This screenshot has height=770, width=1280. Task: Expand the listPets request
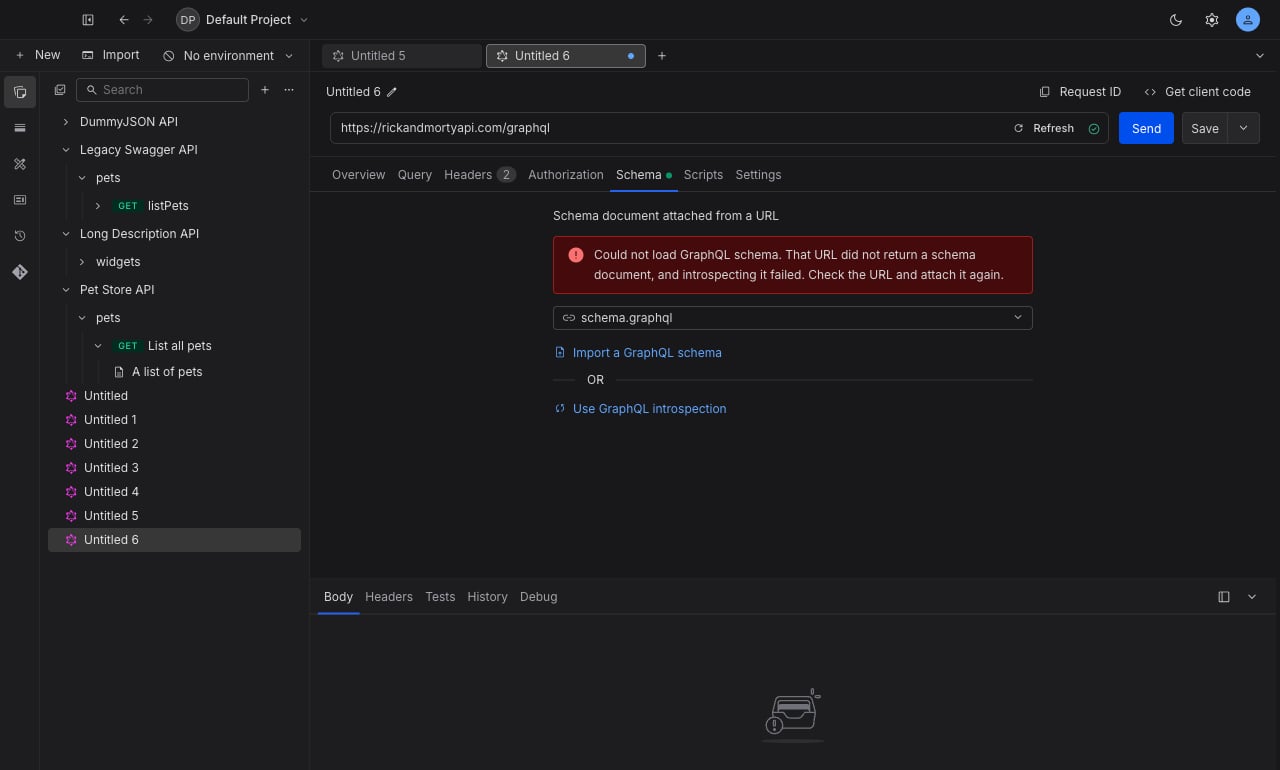pyautogui.click(x=98, y=206)
